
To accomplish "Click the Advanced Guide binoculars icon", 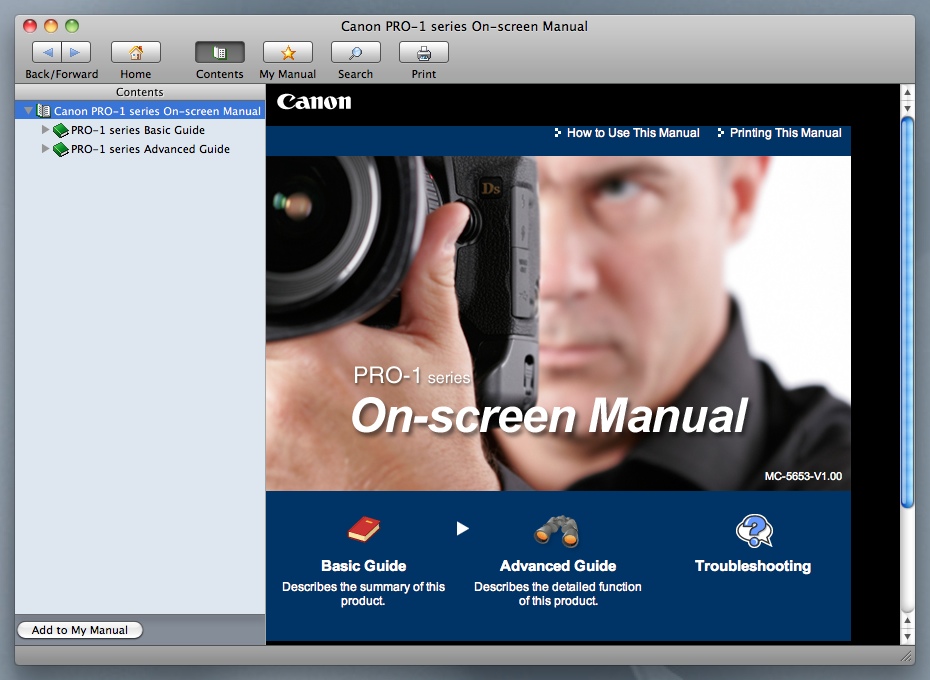I will click(x=557, y=530).
